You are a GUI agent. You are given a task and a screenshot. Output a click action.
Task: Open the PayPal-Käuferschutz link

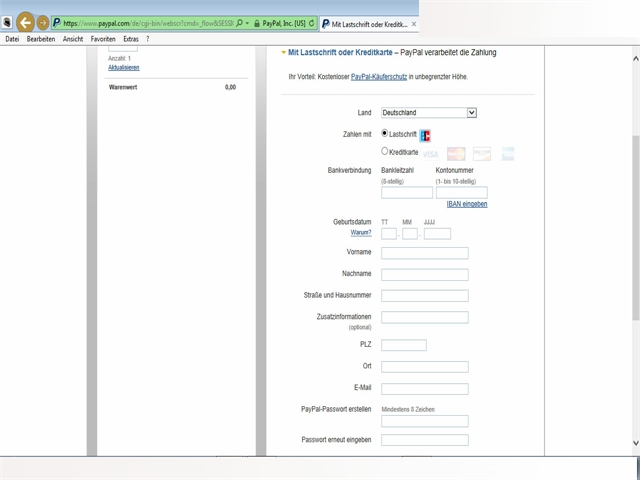click(x=379, y=77)
